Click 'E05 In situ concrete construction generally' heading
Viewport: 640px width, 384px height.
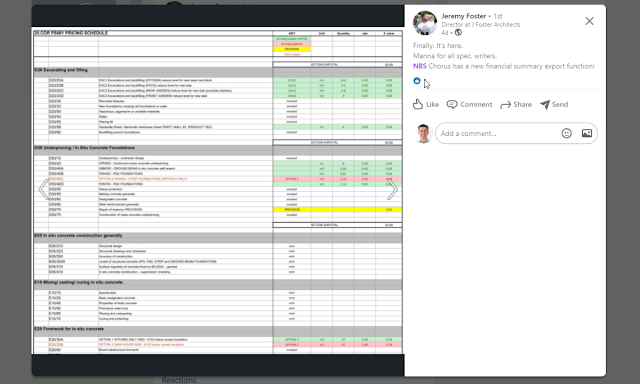[78, 235]
